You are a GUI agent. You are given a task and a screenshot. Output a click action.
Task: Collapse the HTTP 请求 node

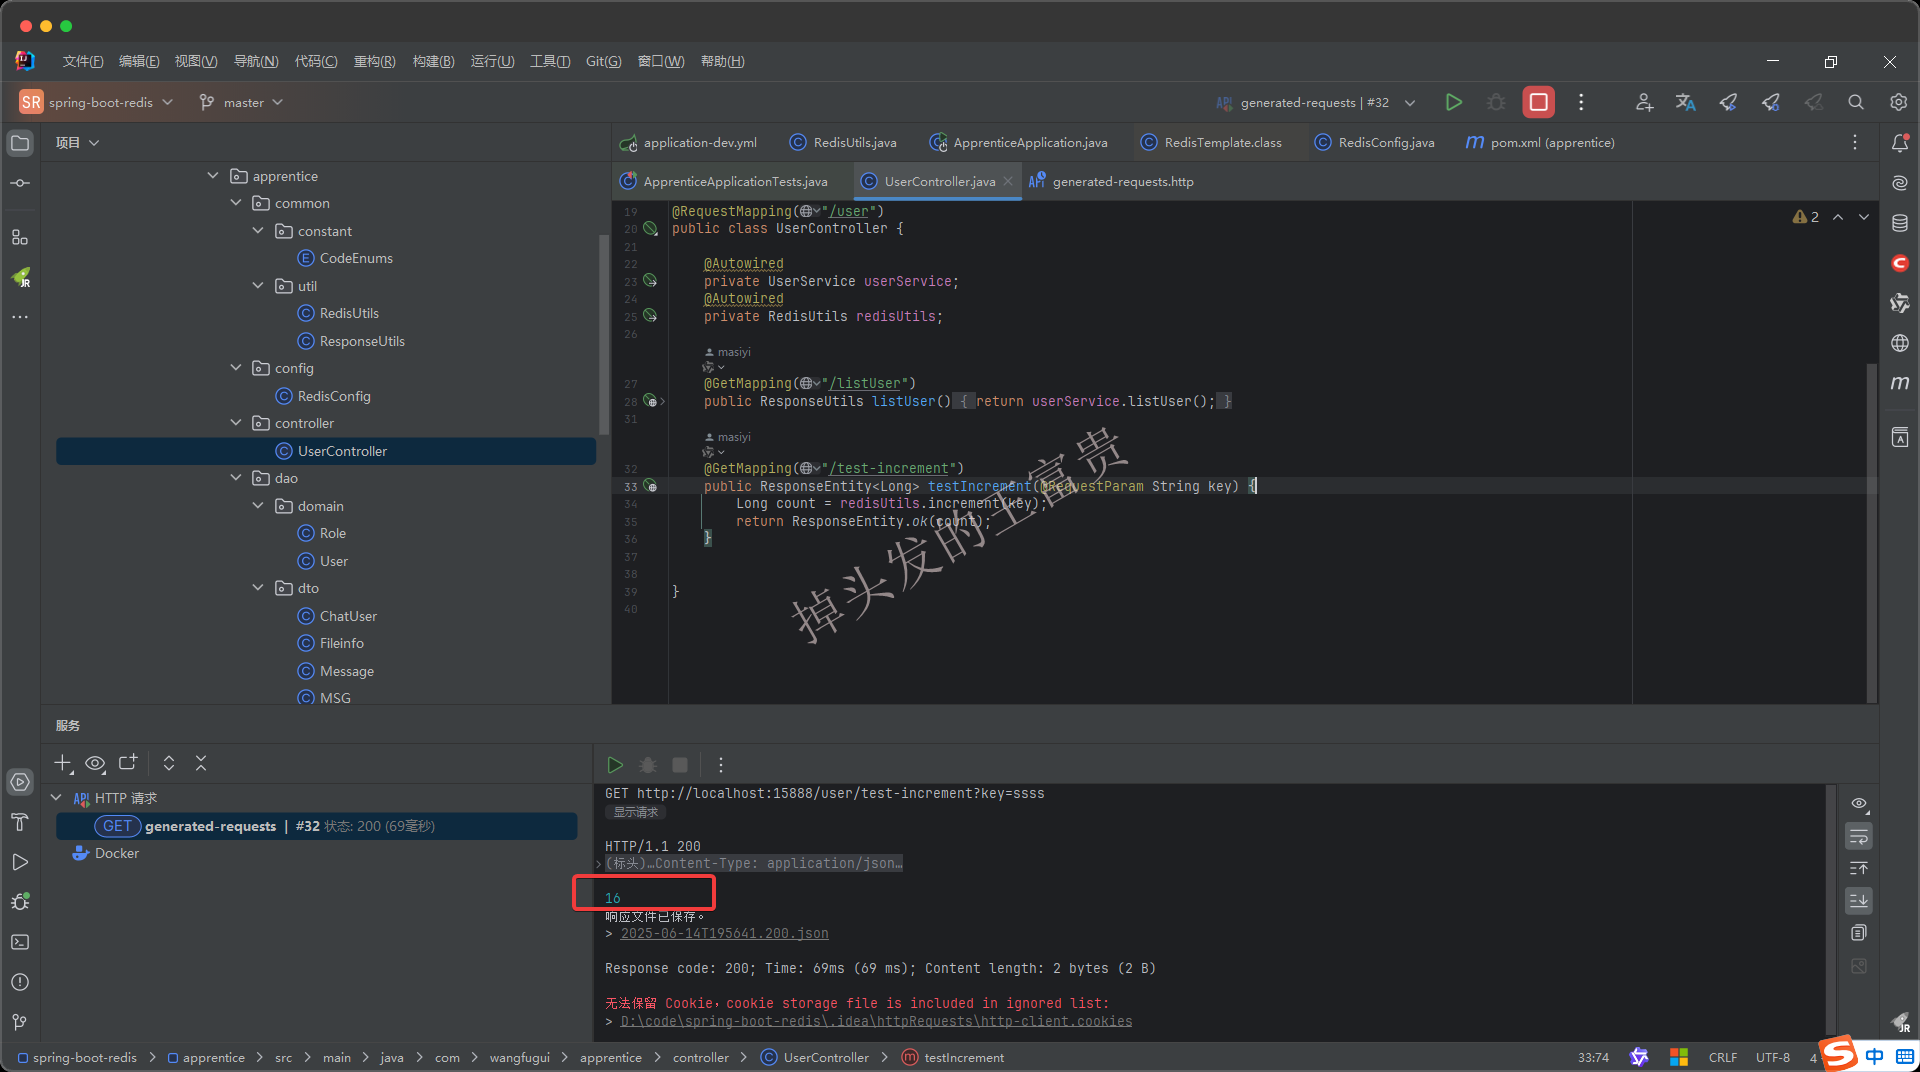click(56, 798)
